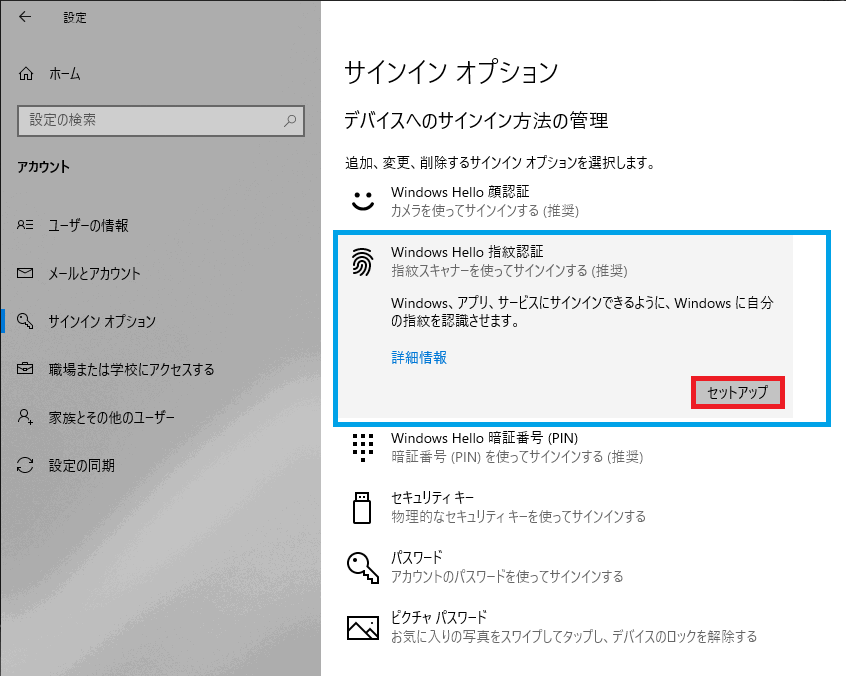Click the fingerprint icon
The height and width of the screenshot is (676, 846).
coord(363,262)
